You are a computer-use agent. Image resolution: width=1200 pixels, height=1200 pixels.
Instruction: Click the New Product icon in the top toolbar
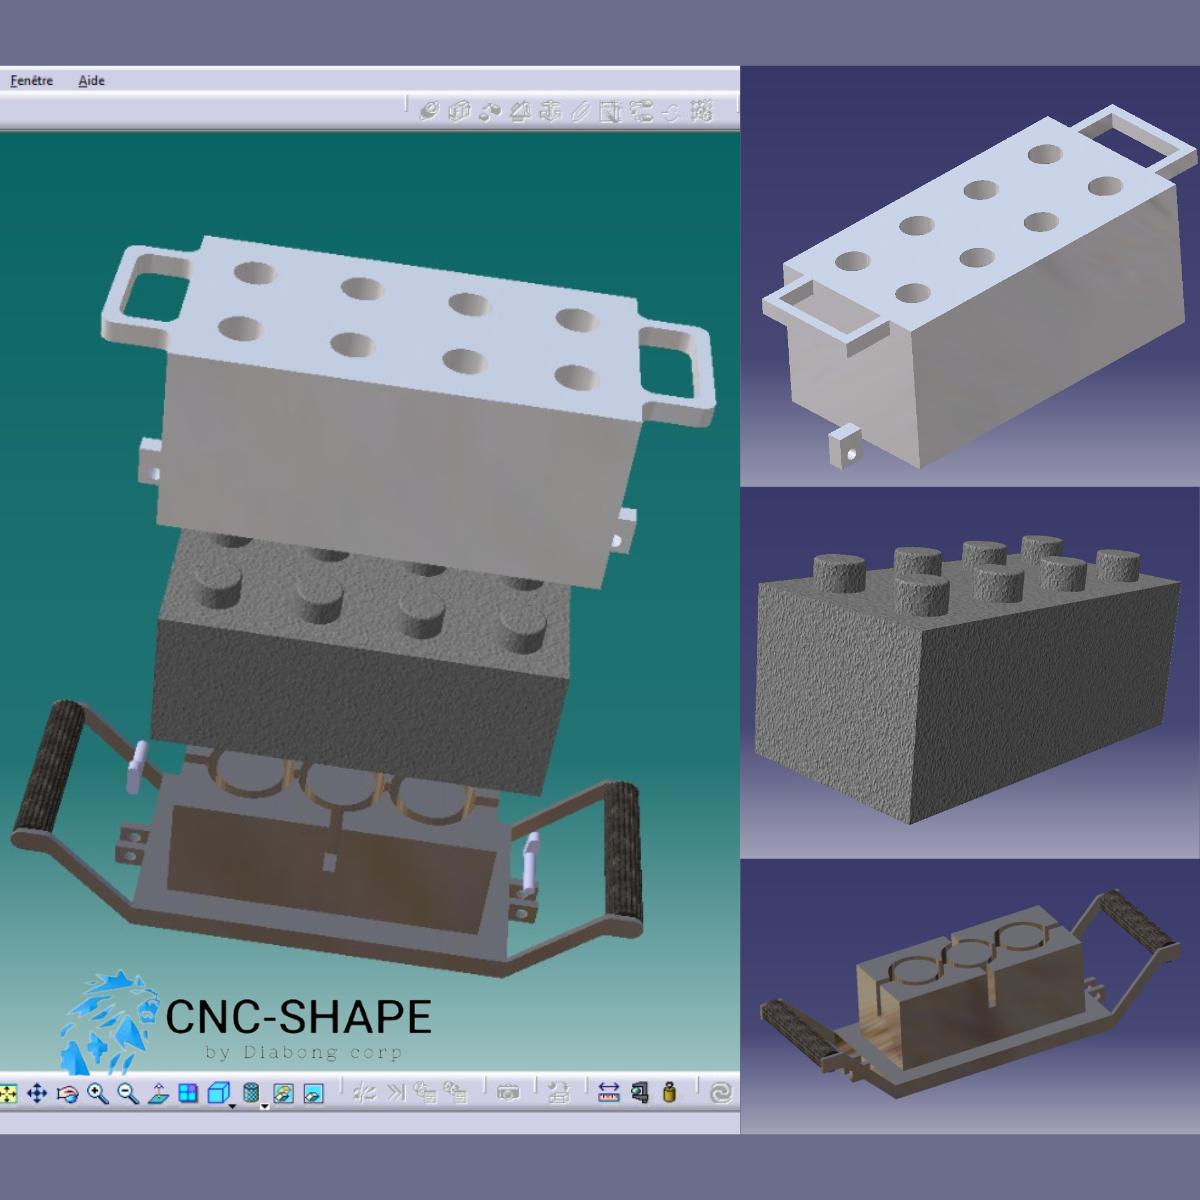(x=459, y=111)
